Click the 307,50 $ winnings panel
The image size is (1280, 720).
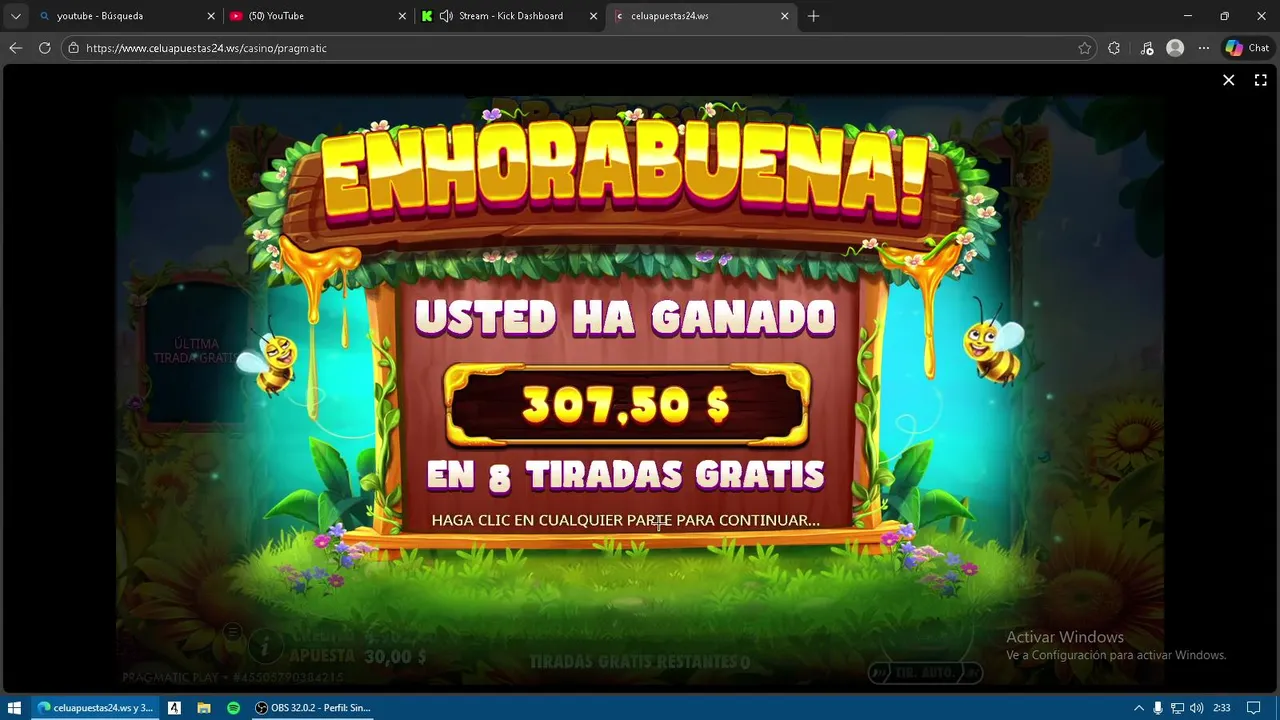point(626,405)
